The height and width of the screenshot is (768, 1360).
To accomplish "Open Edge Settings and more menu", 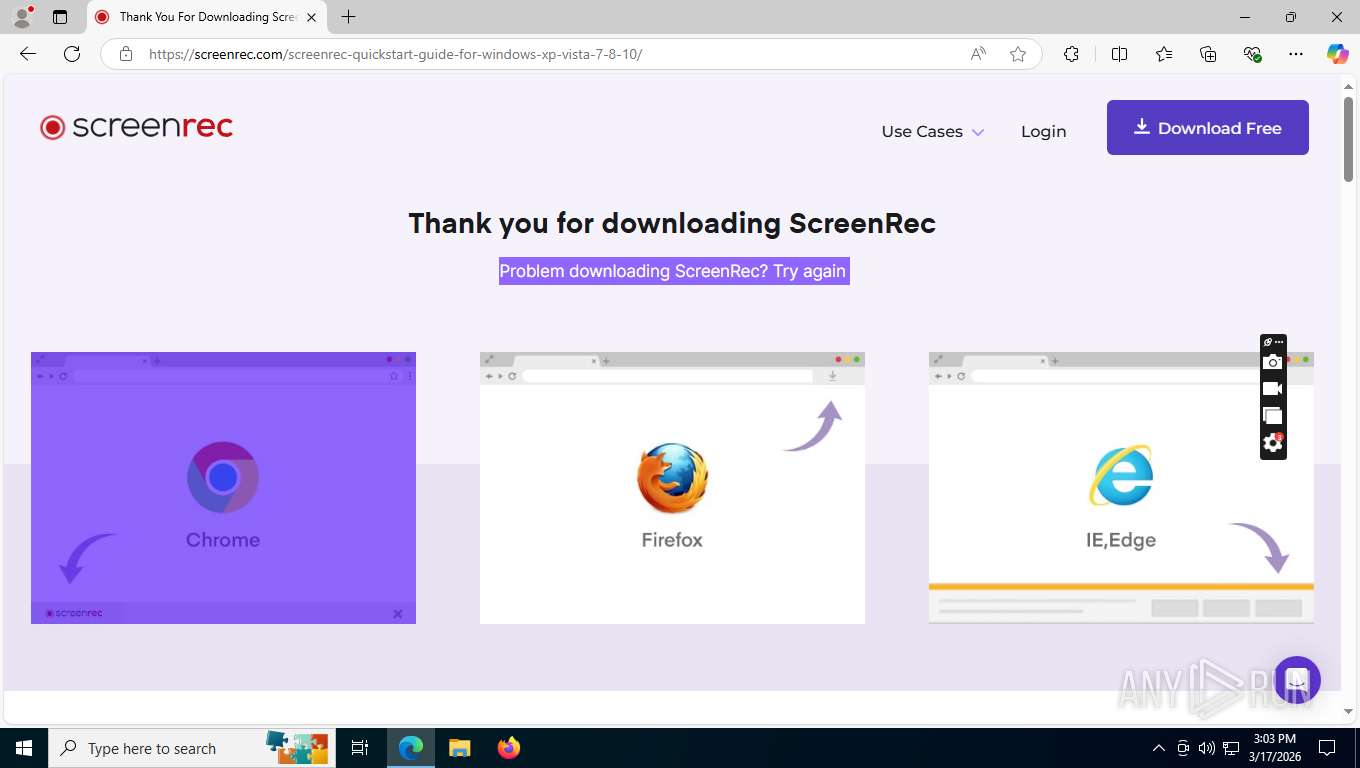I will click(x=1296, y=54).
